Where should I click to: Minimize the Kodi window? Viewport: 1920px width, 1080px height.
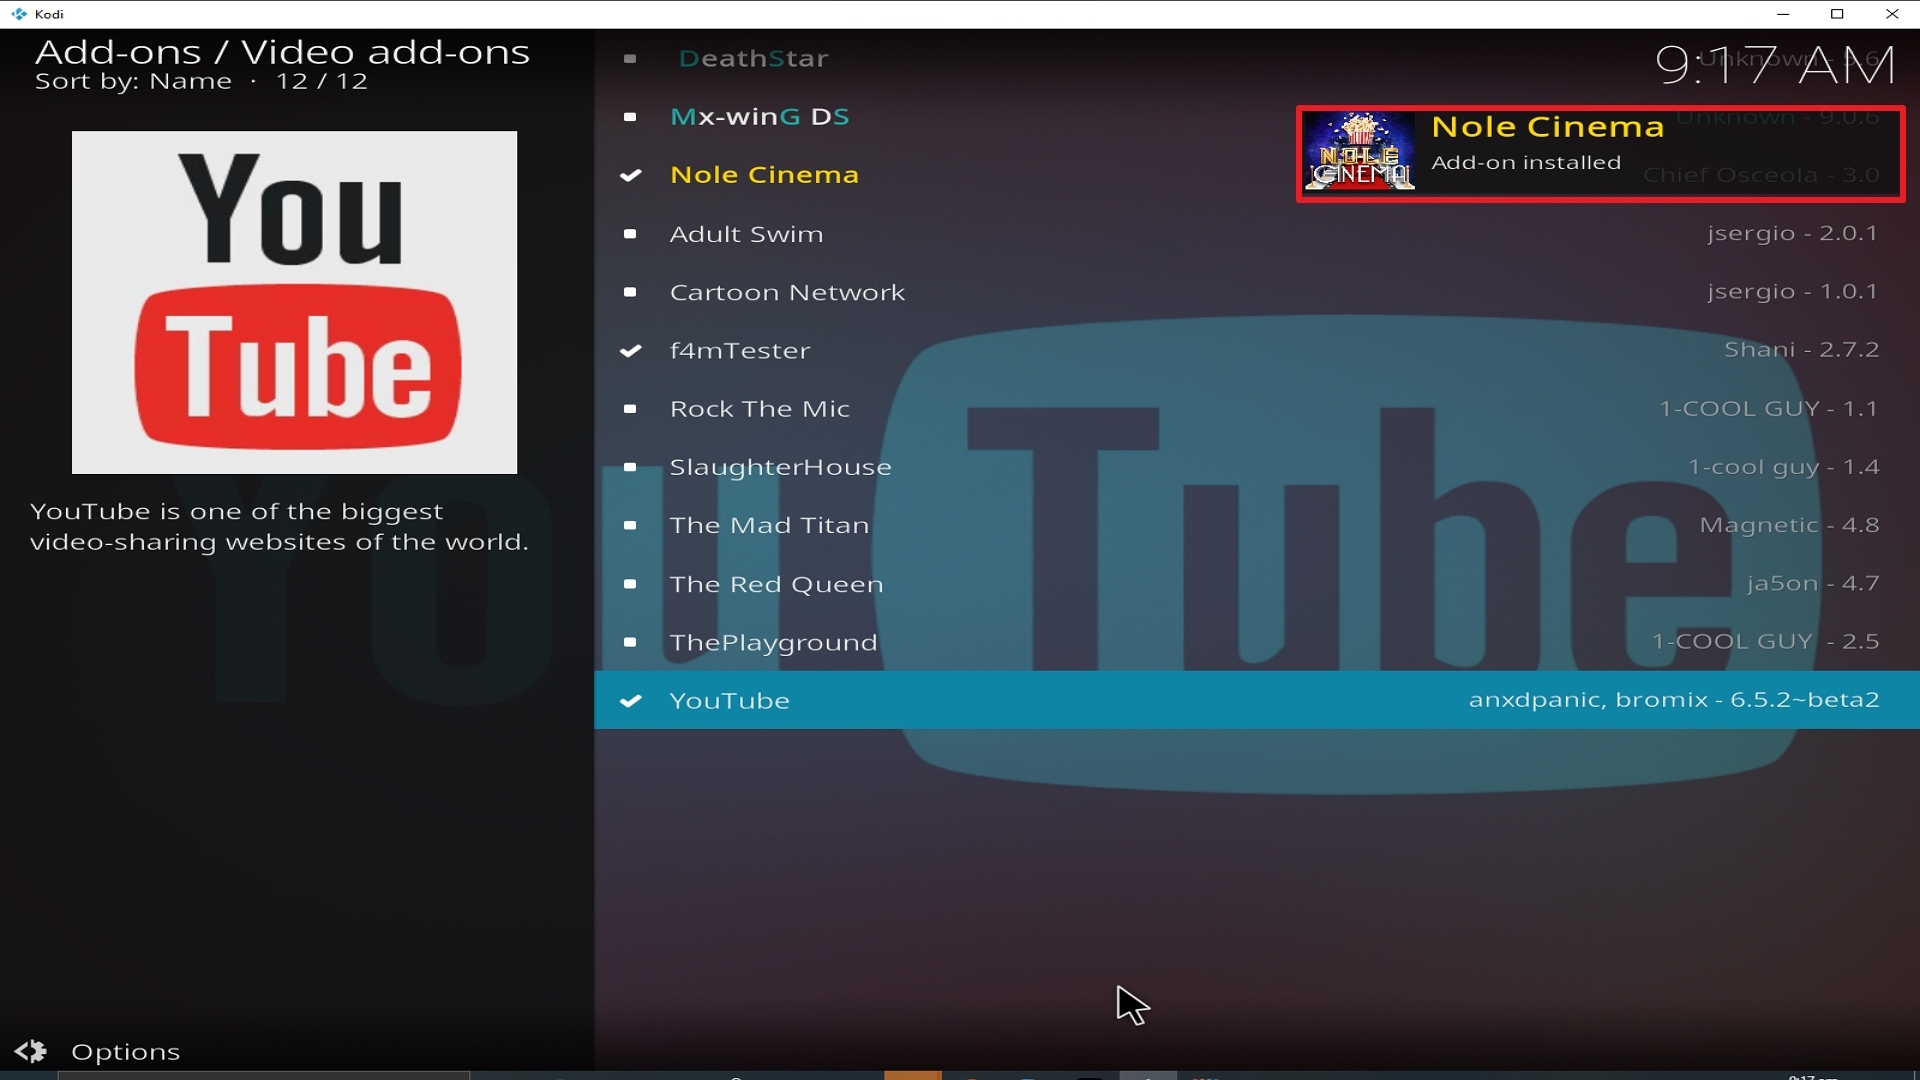[x=1783, y=14]
